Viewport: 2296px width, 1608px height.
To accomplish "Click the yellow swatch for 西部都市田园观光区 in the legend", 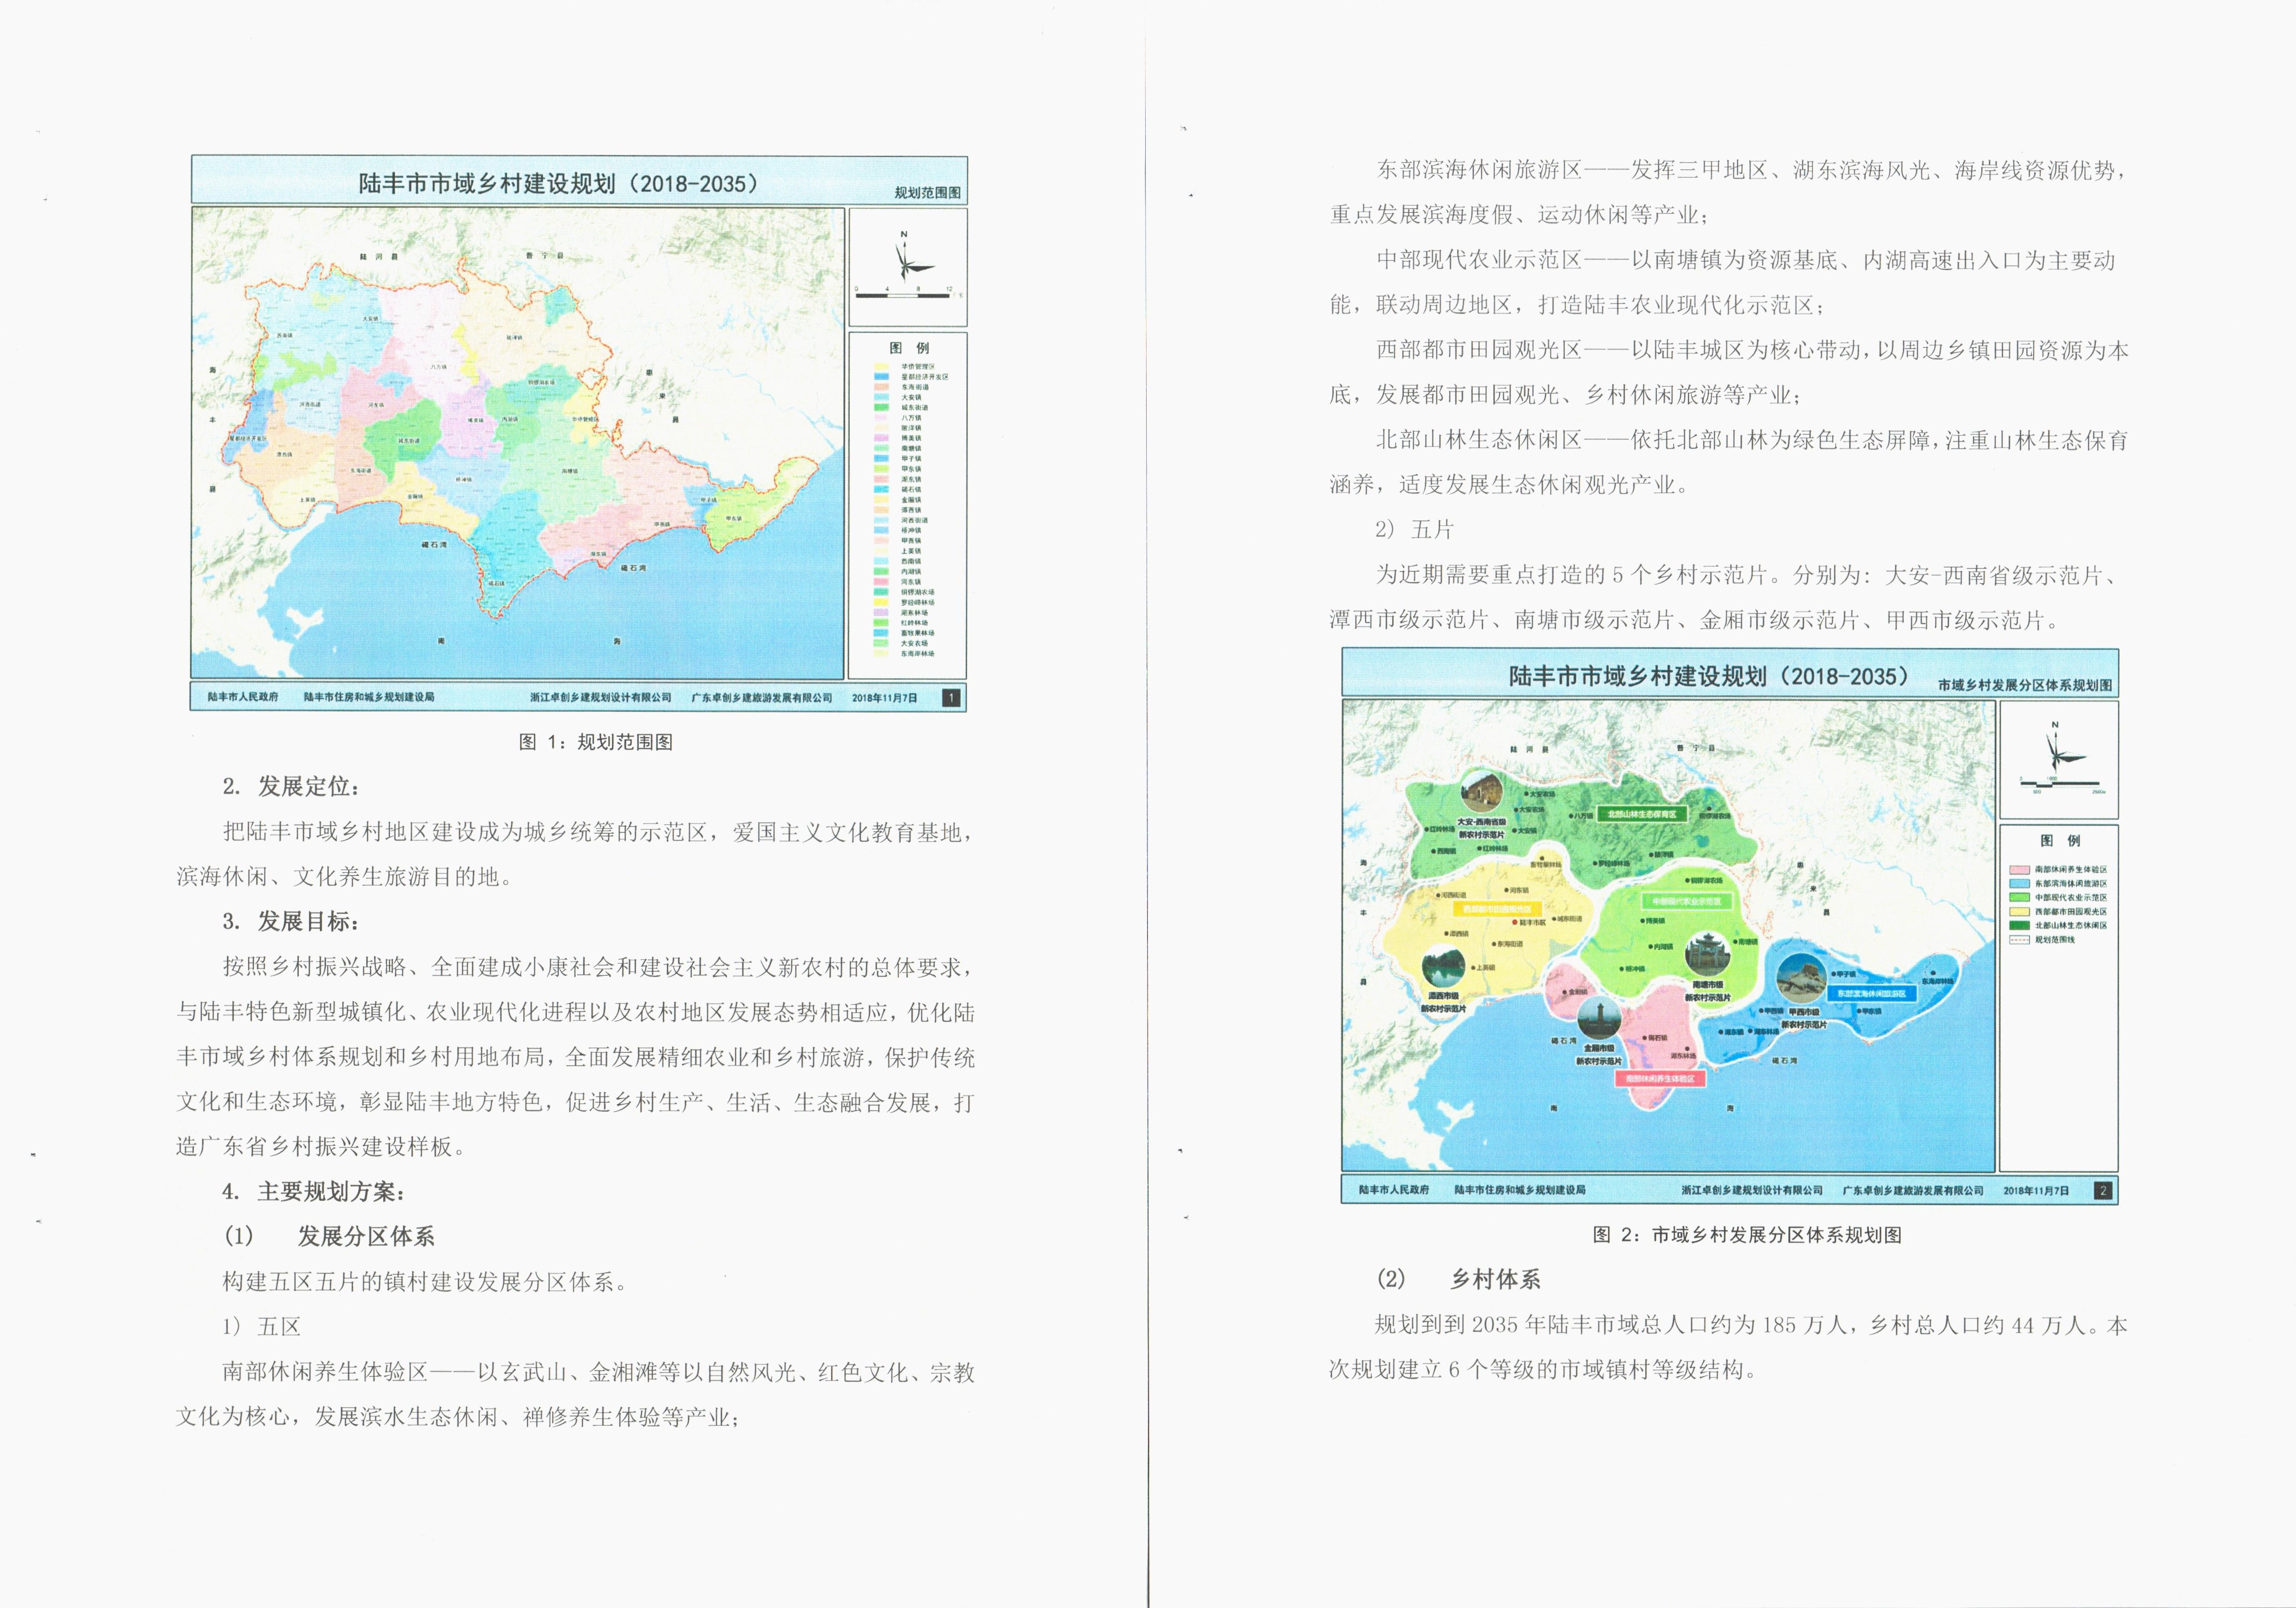I will (2019, 912).
